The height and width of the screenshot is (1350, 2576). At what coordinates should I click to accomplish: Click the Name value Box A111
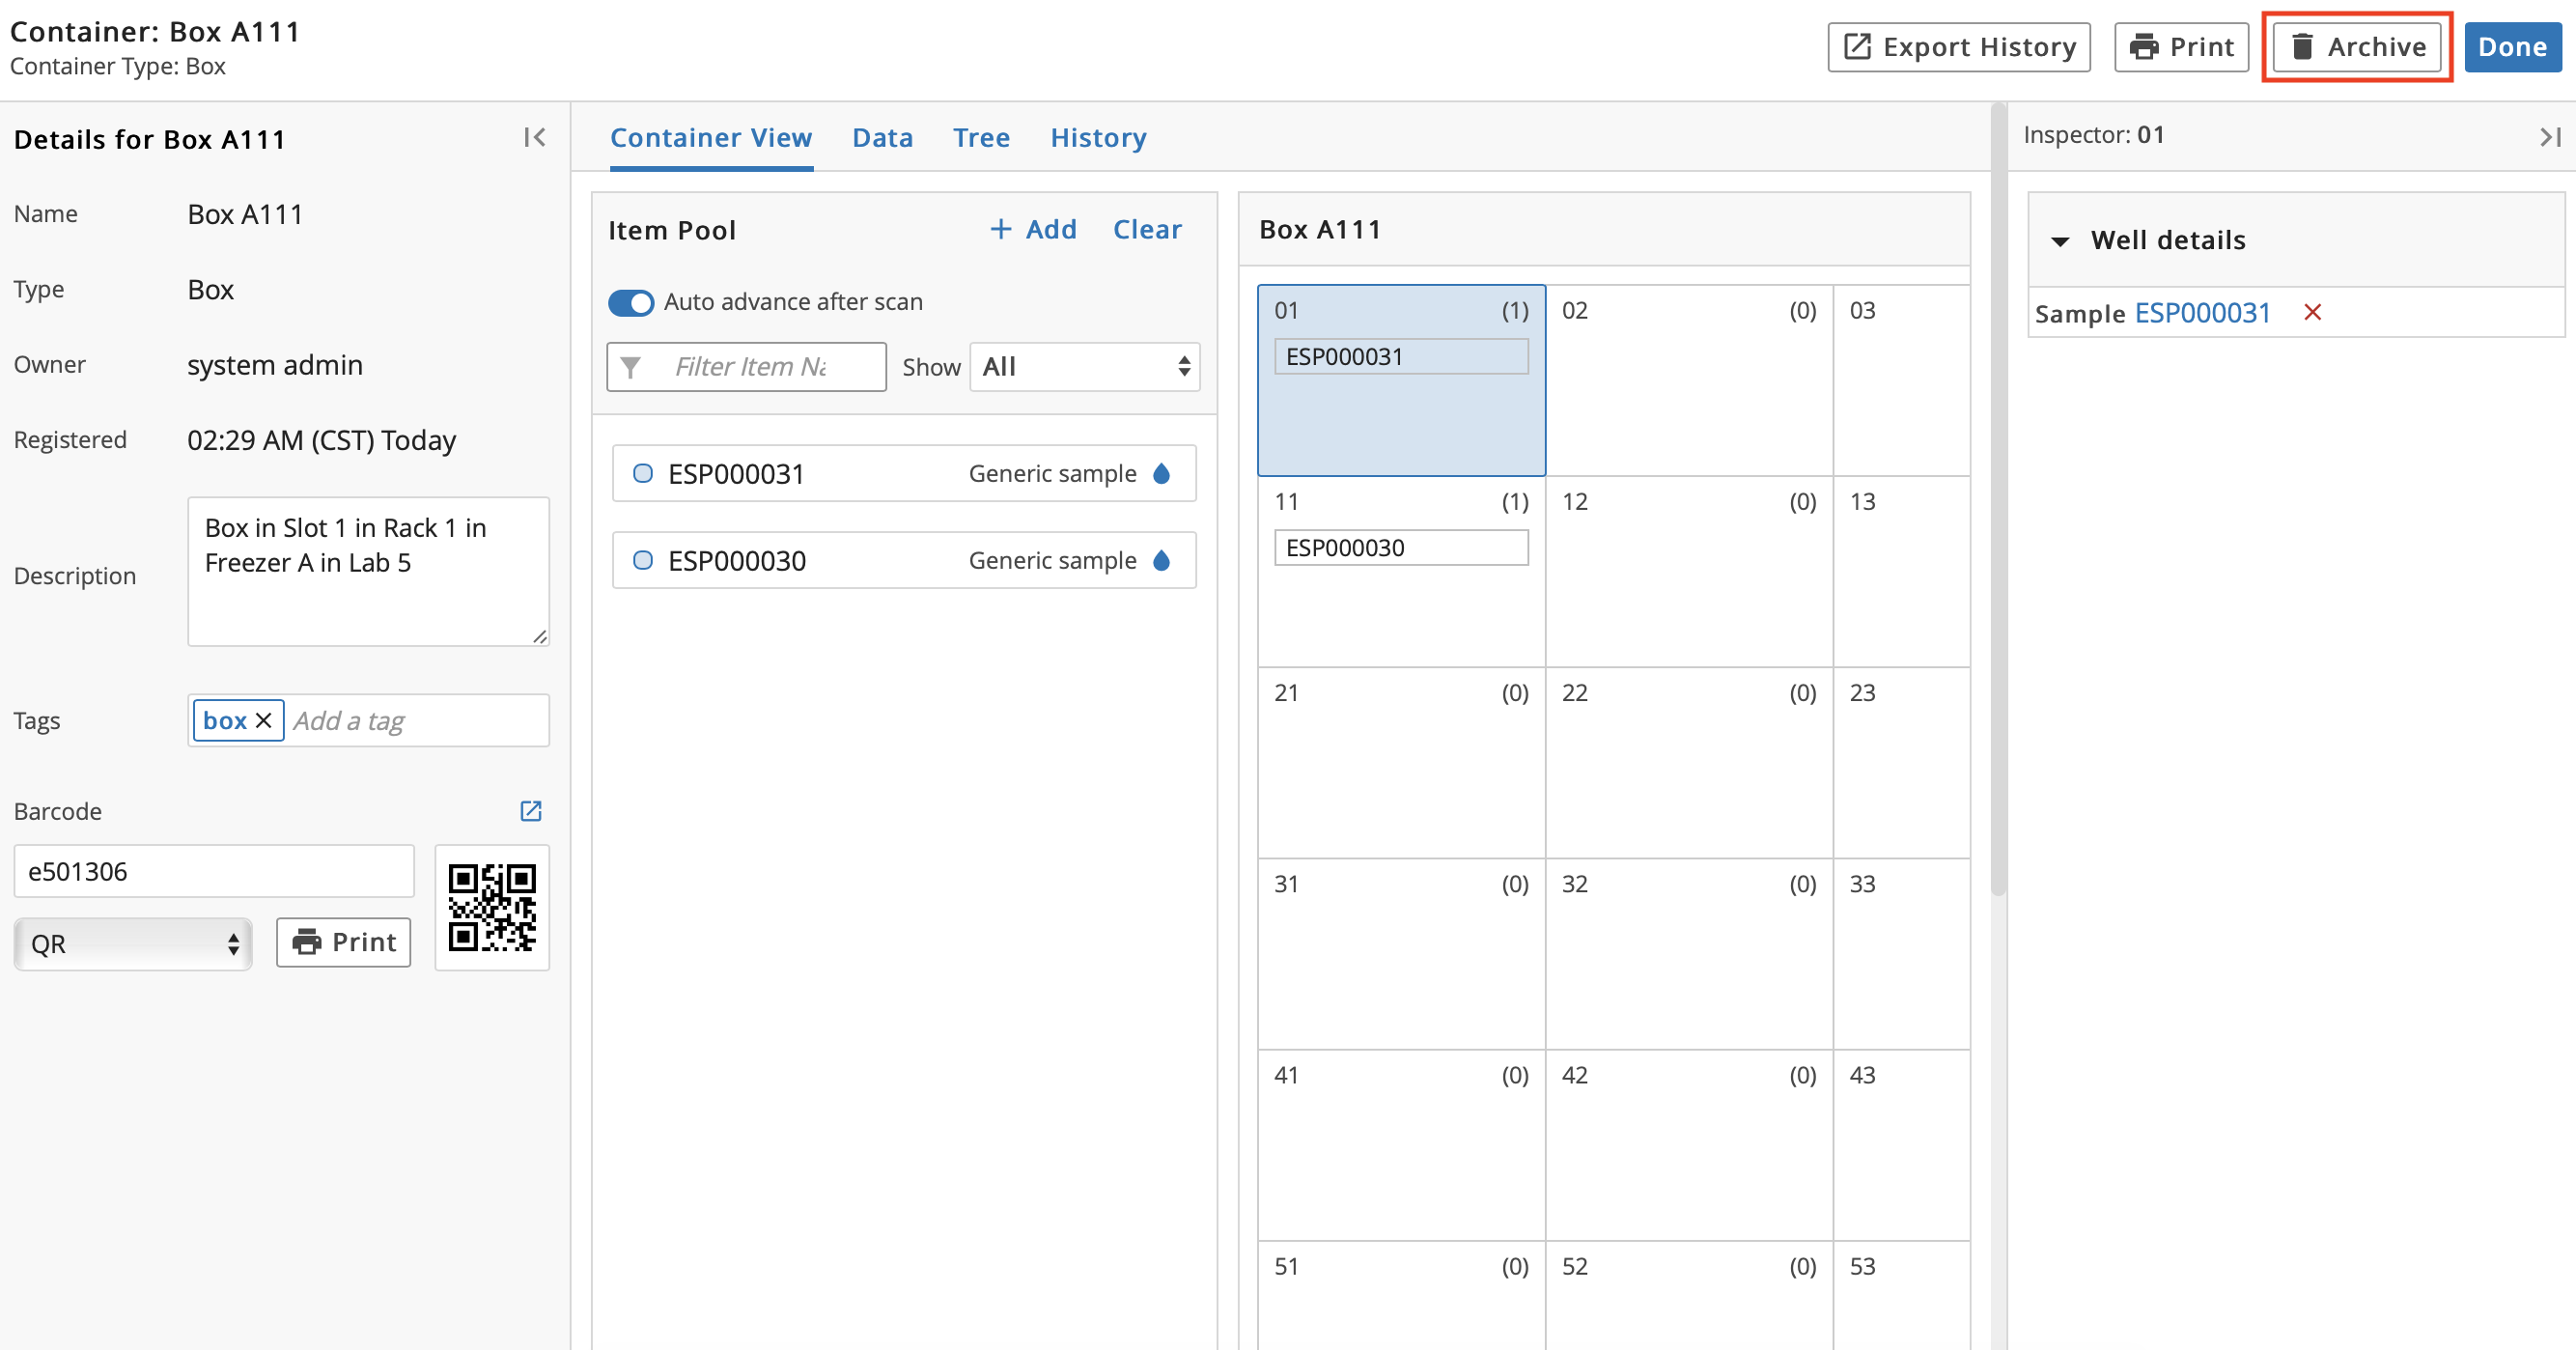click(245, 214)
